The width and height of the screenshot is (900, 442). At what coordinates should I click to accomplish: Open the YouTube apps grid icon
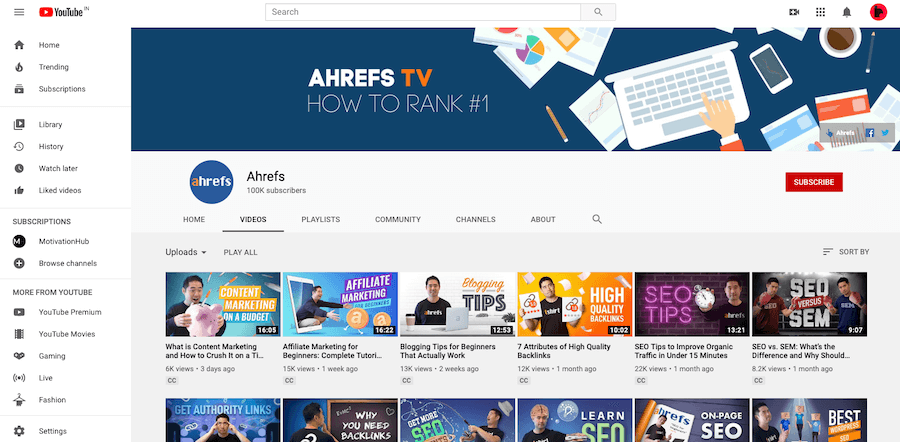click(821, 11)
